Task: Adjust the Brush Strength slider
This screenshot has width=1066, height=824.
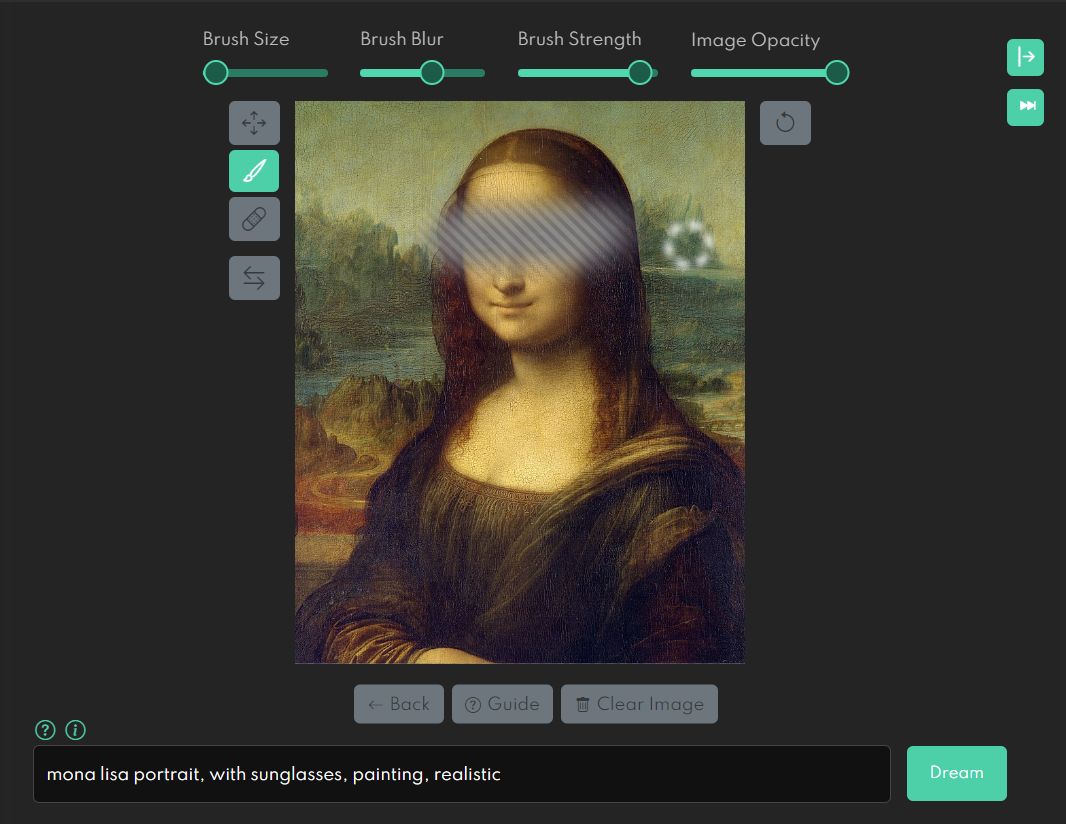Action: [x=587, y=73]
